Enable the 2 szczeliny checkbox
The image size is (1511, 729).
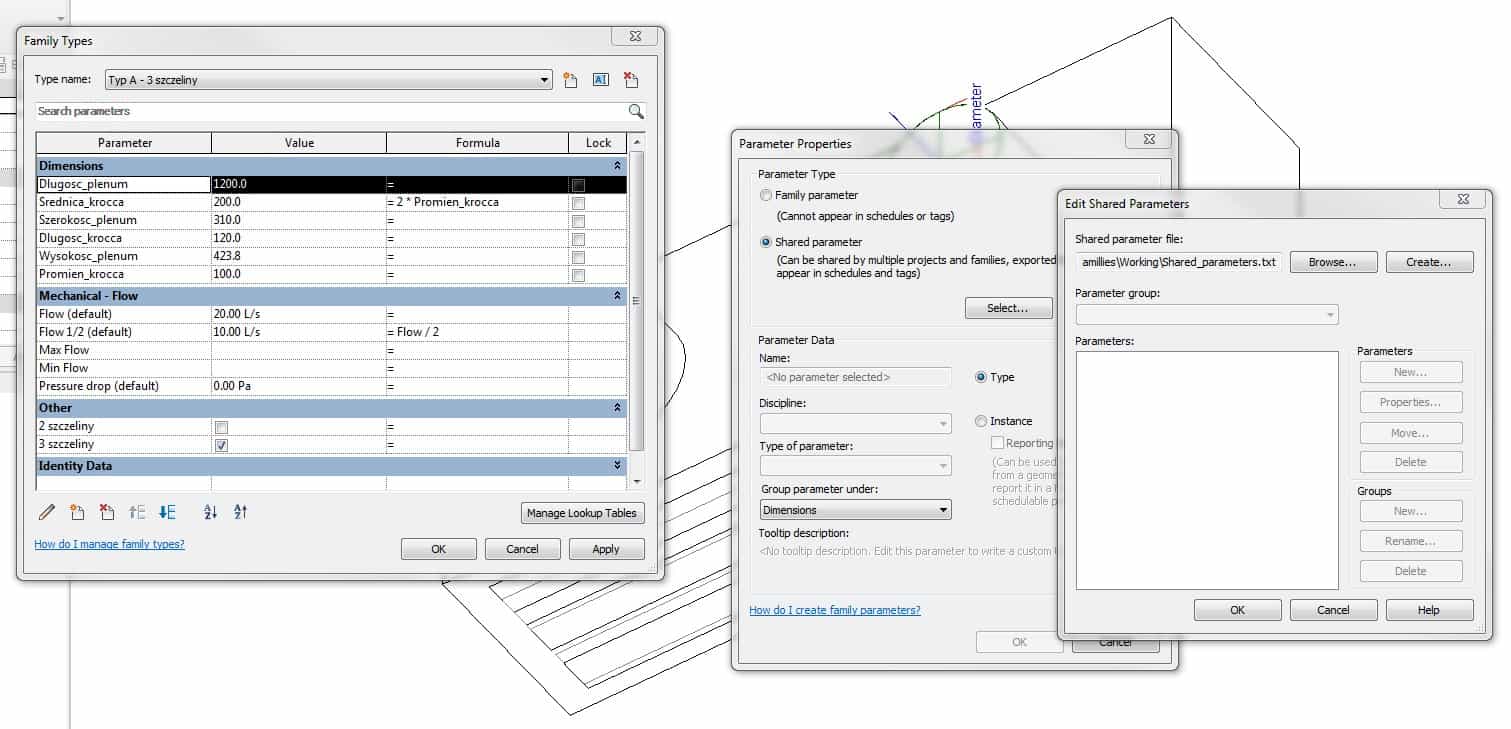click(x=221, y=427)
